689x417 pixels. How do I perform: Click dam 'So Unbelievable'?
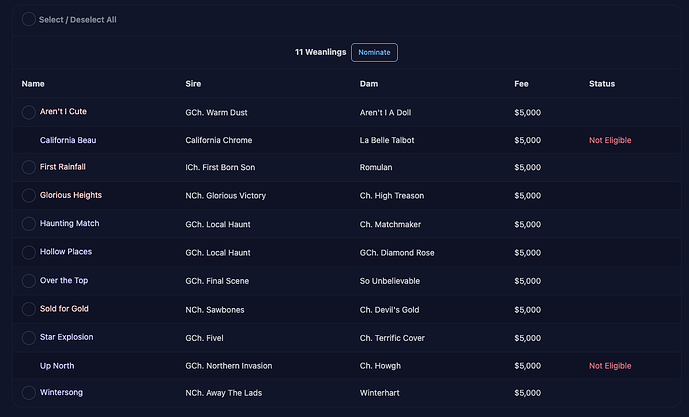[390, 281]
